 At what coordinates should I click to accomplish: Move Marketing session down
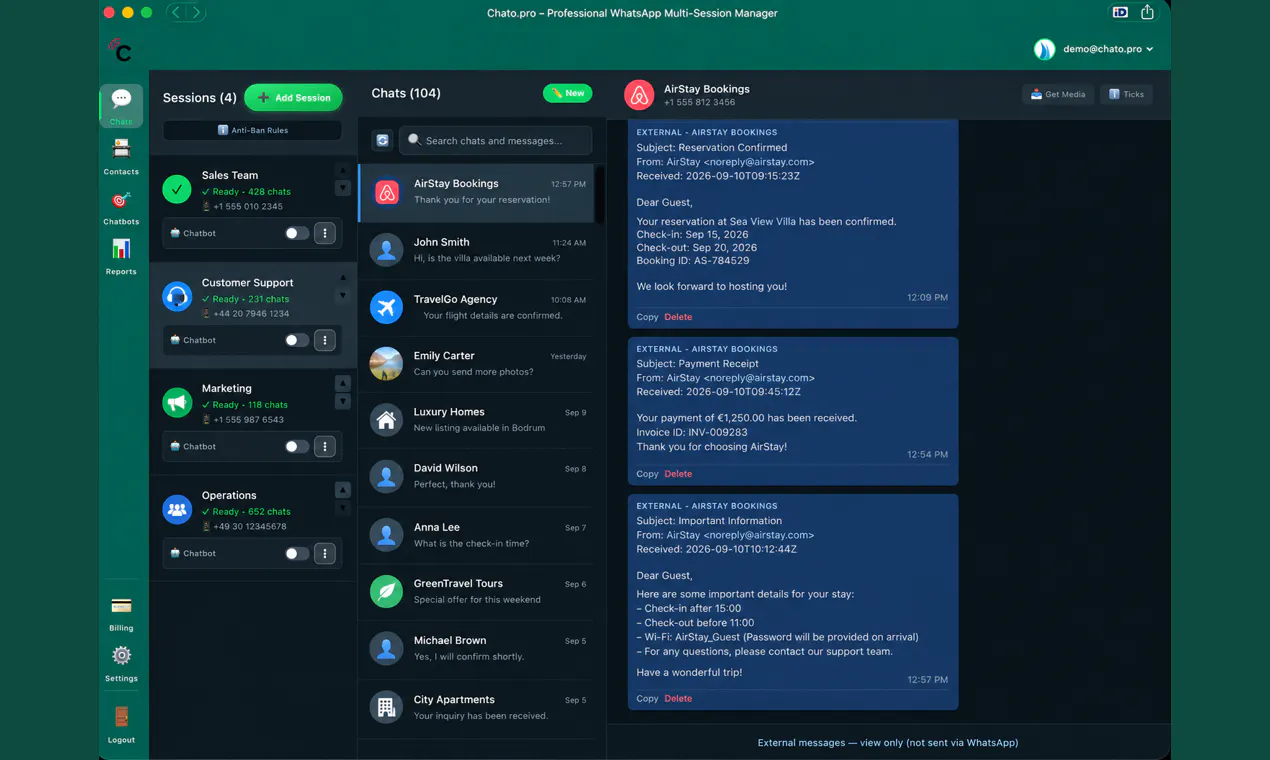(343, 402)
